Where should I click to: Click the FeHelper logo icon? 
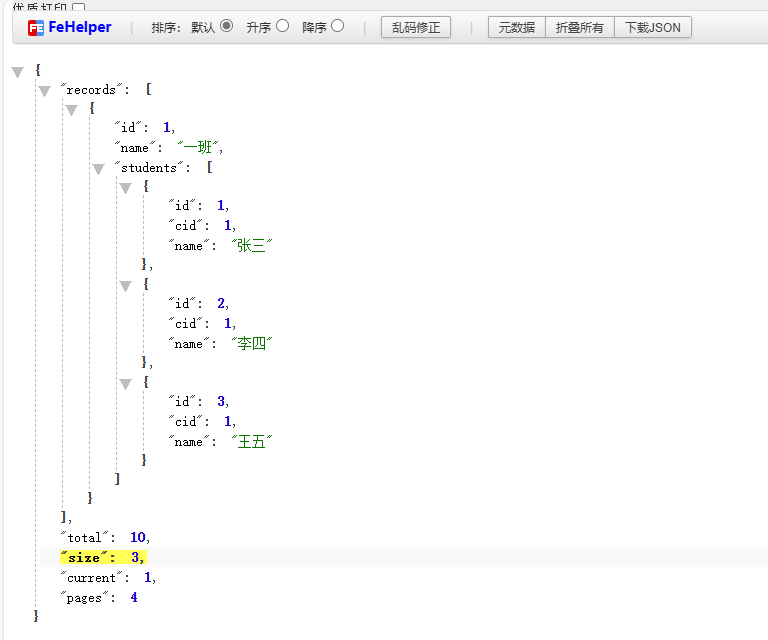(x=36, y=28)
